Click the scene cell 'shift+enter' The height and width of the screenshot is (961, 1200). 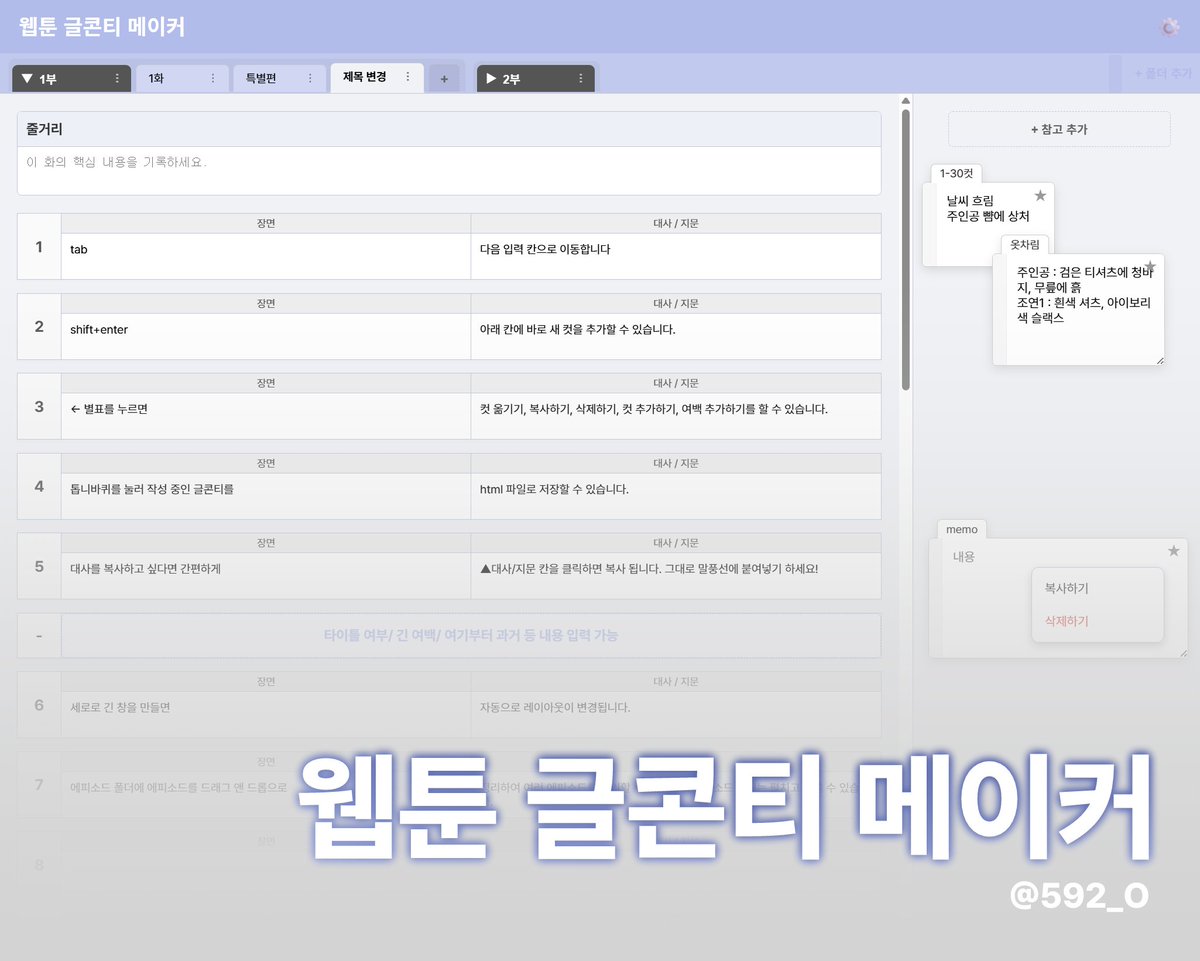[266, 336]
